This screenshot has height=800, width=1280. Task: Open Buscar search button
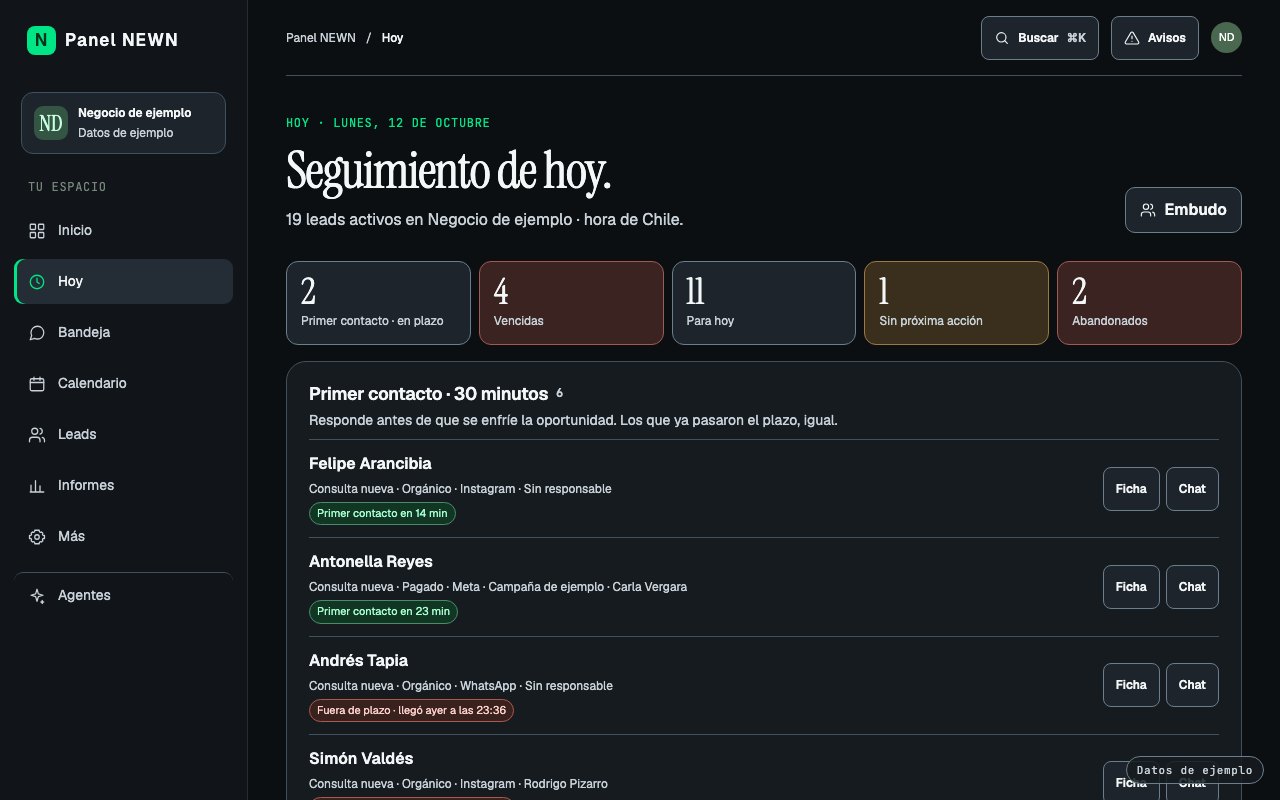1040,38
